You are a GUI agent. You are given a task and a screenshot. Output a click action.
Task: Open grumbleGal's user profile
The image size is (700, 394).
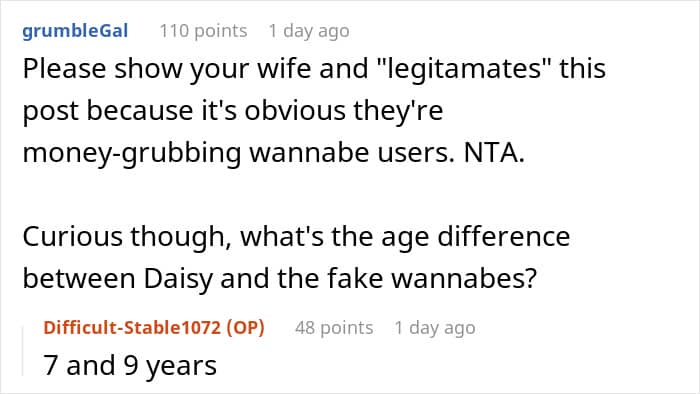point(75,31)
